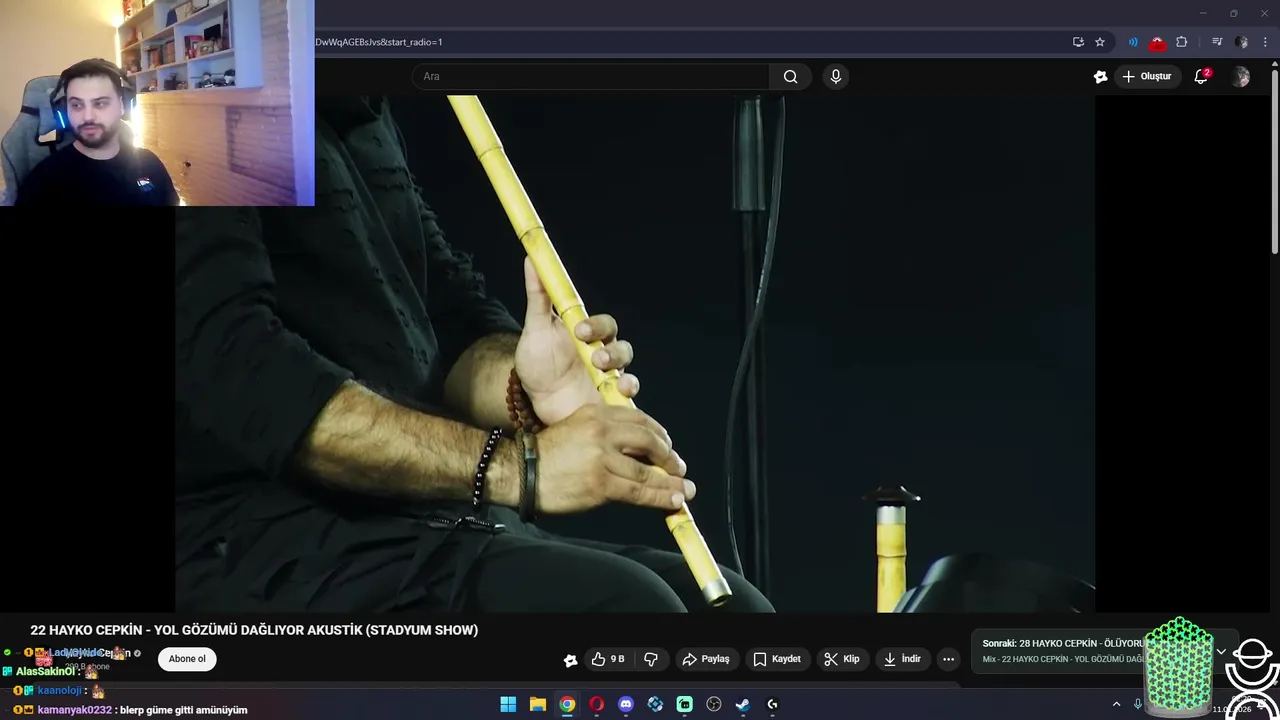Like the video with thumbs up
This screenshot has width=1280, height=720.
pos(607,659)
